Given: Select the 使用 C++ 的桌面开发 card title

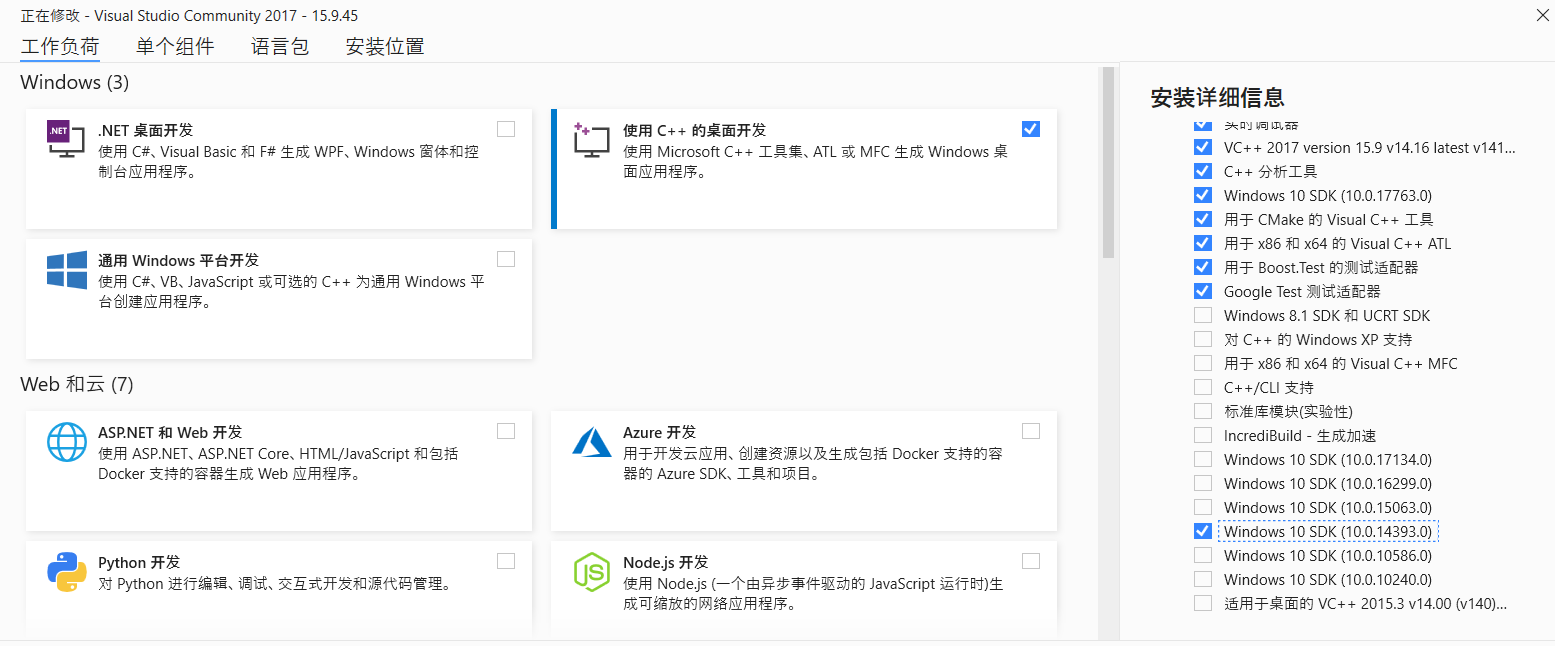Looking at the screenshot, I should (x=694, y=130).
